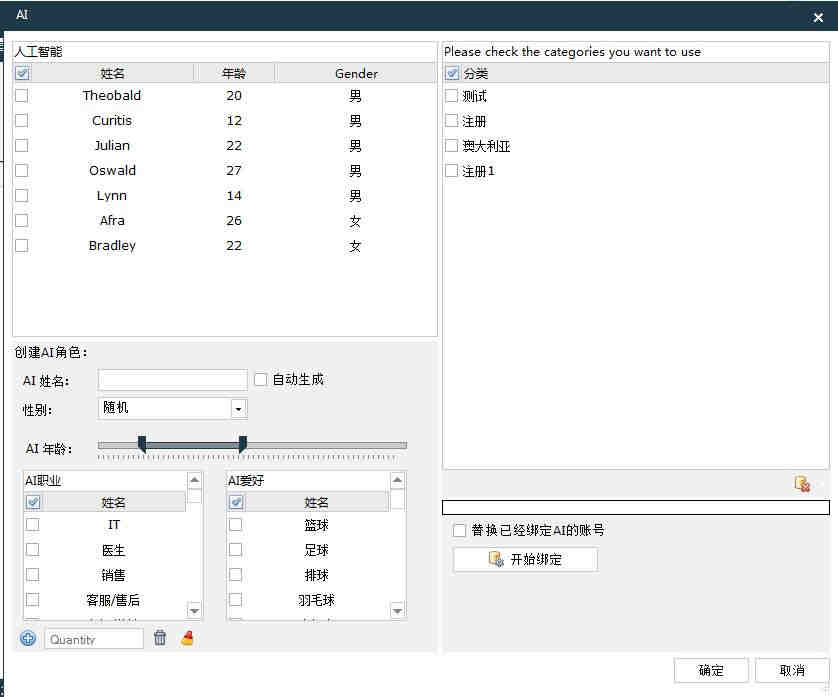Viewport: 838px width, 697px height.
Task: Check the 客服/售后 occupation
Action: (x=33, y=600)
